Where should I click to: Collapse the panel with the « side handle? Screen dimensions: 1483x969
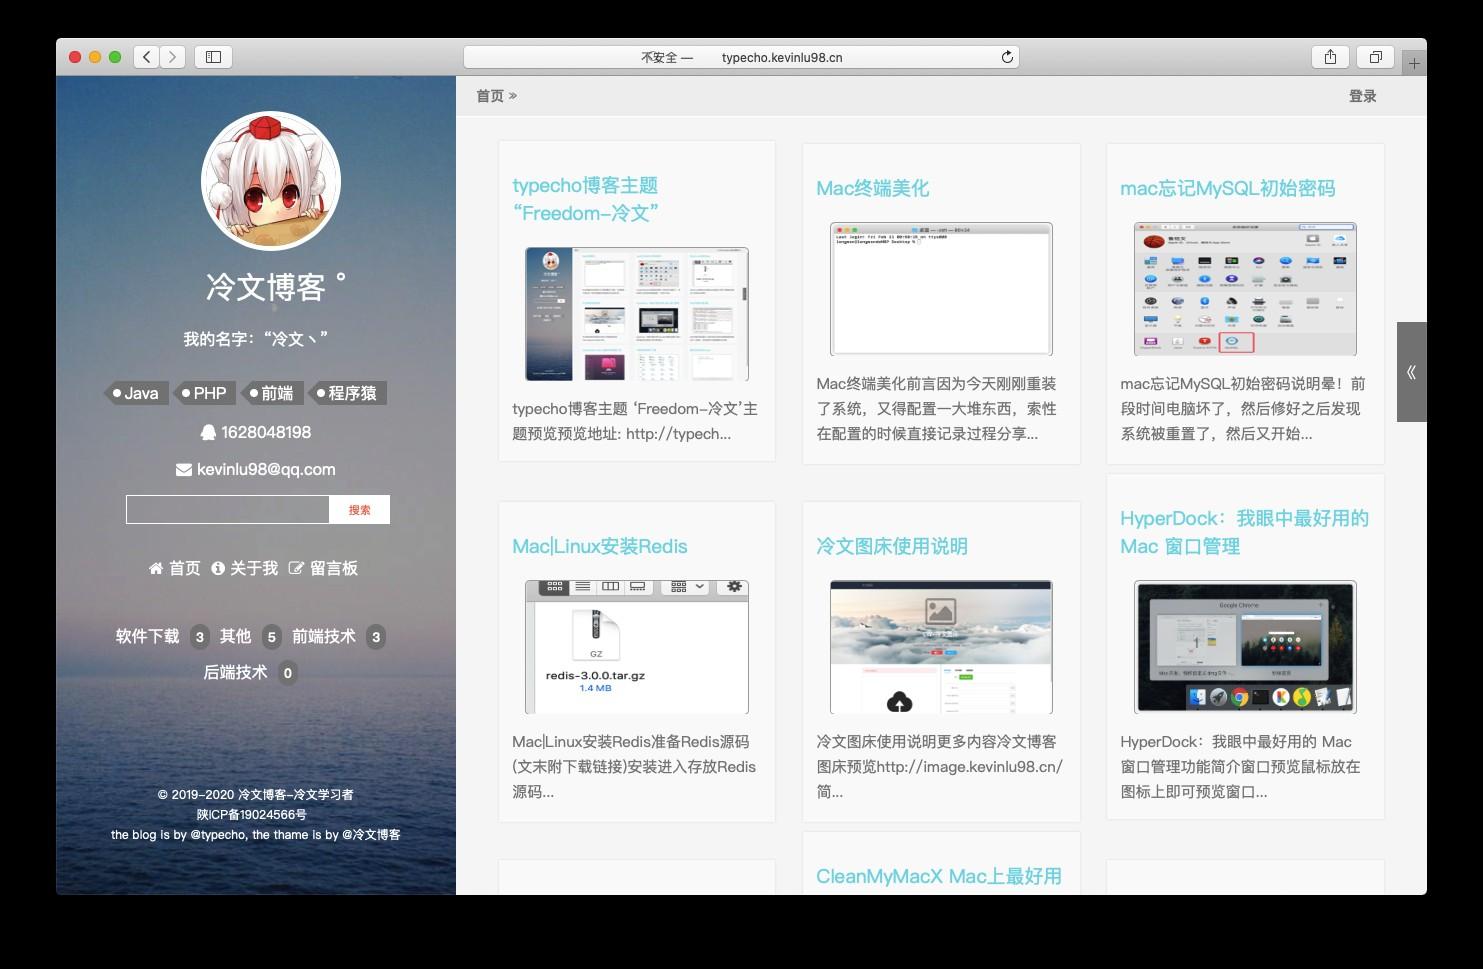coord(1412,372)
